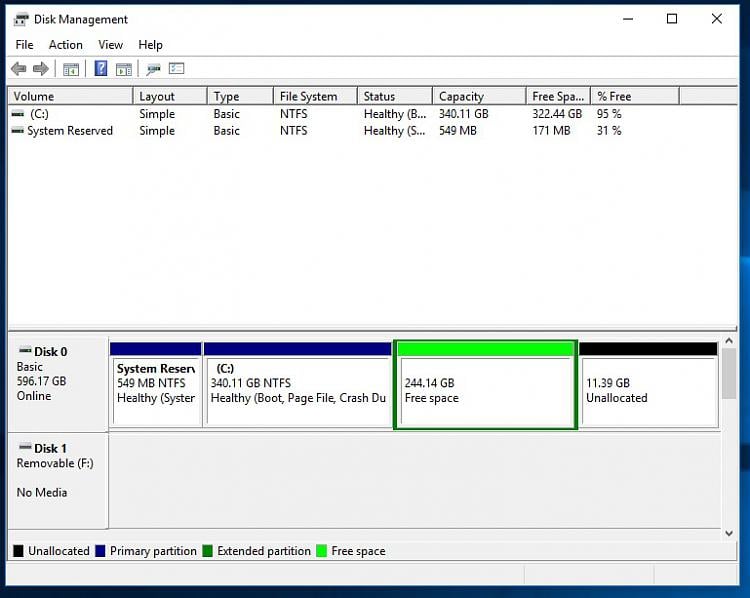Click the 340.11 GB capacity cell
Viewport: 750px width, 598px height.
[463, 114]
